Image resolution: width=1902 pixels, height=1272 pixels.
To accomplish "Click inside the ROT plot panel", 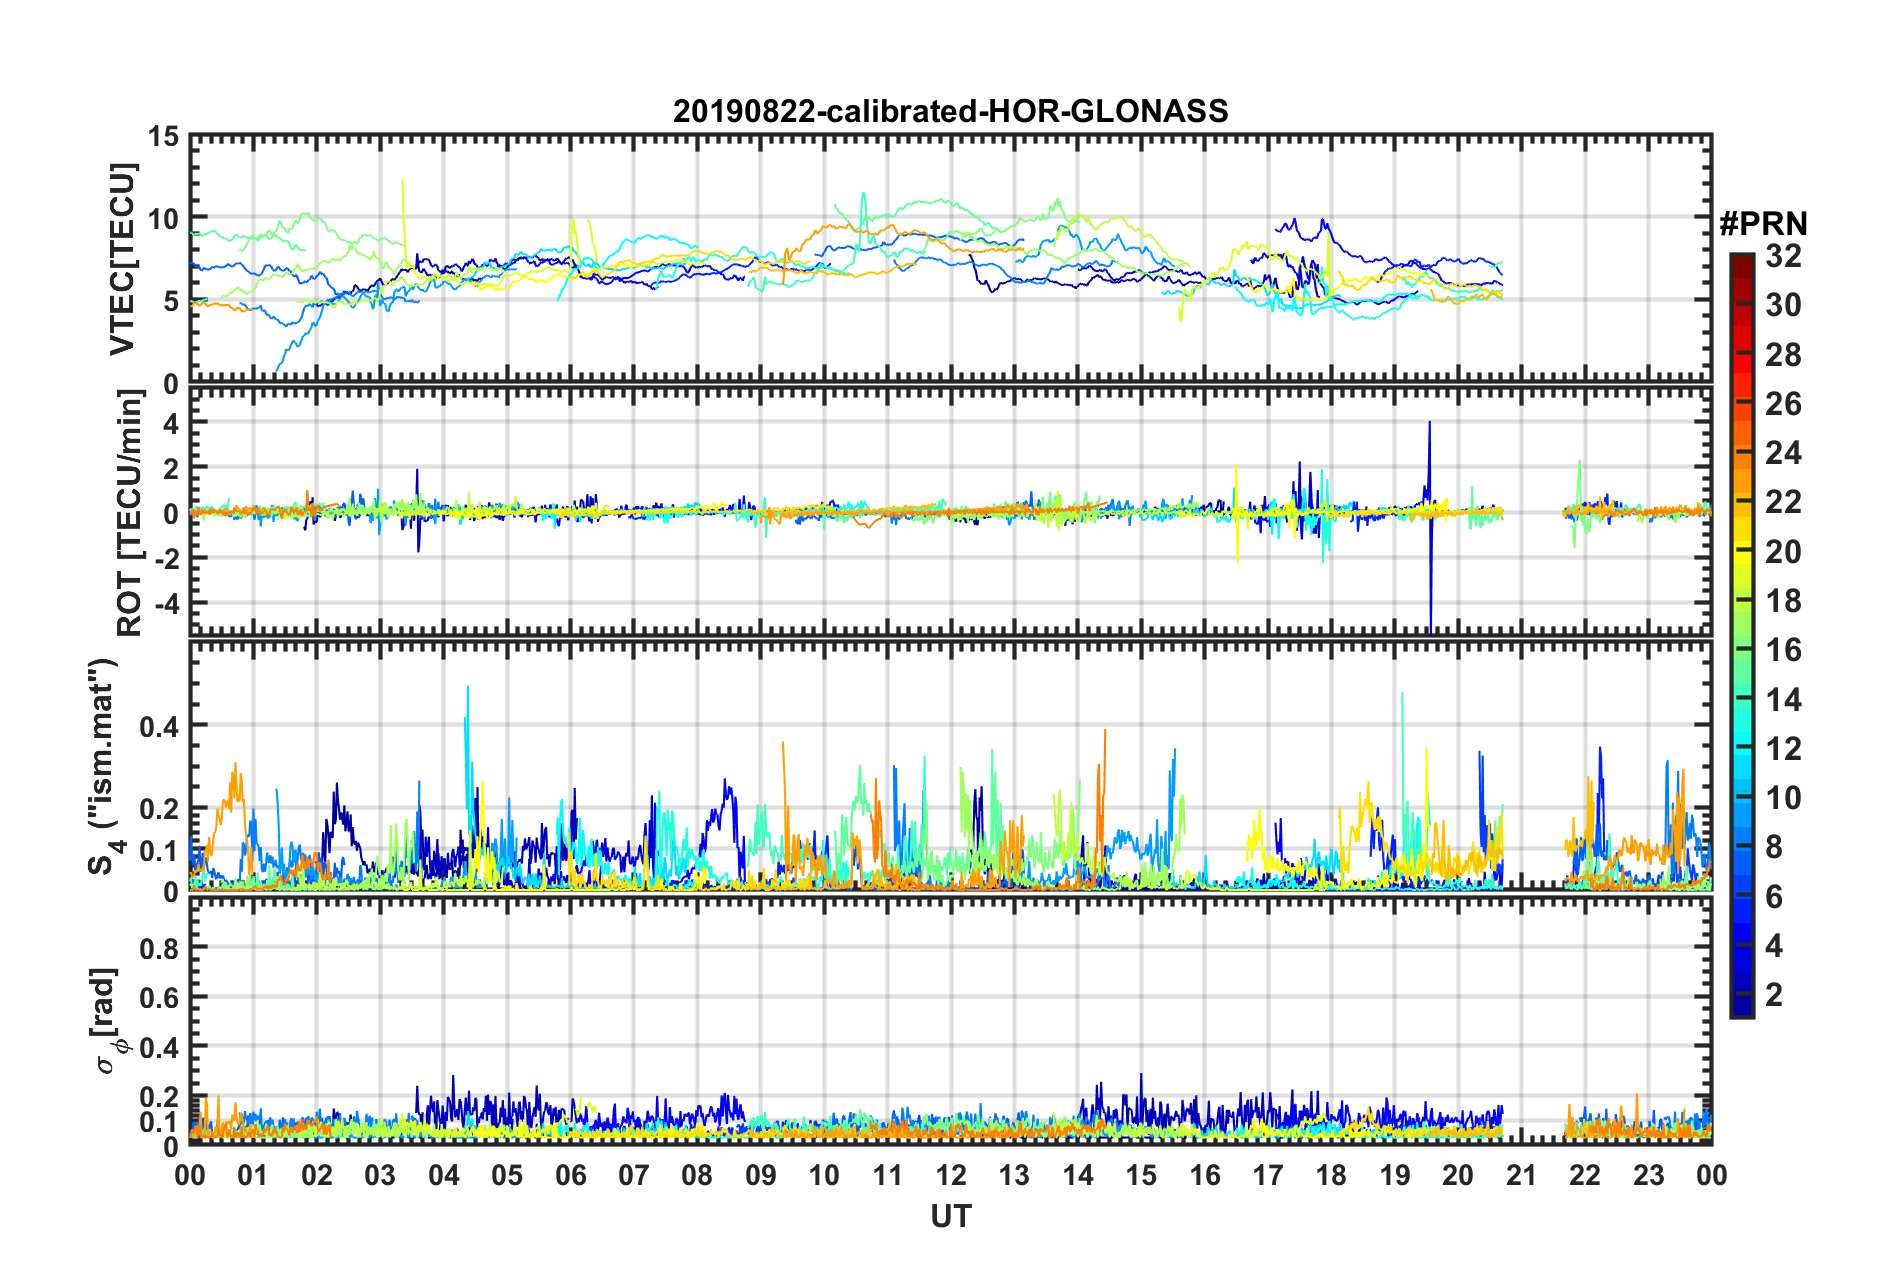I will [x=951, y=512].
